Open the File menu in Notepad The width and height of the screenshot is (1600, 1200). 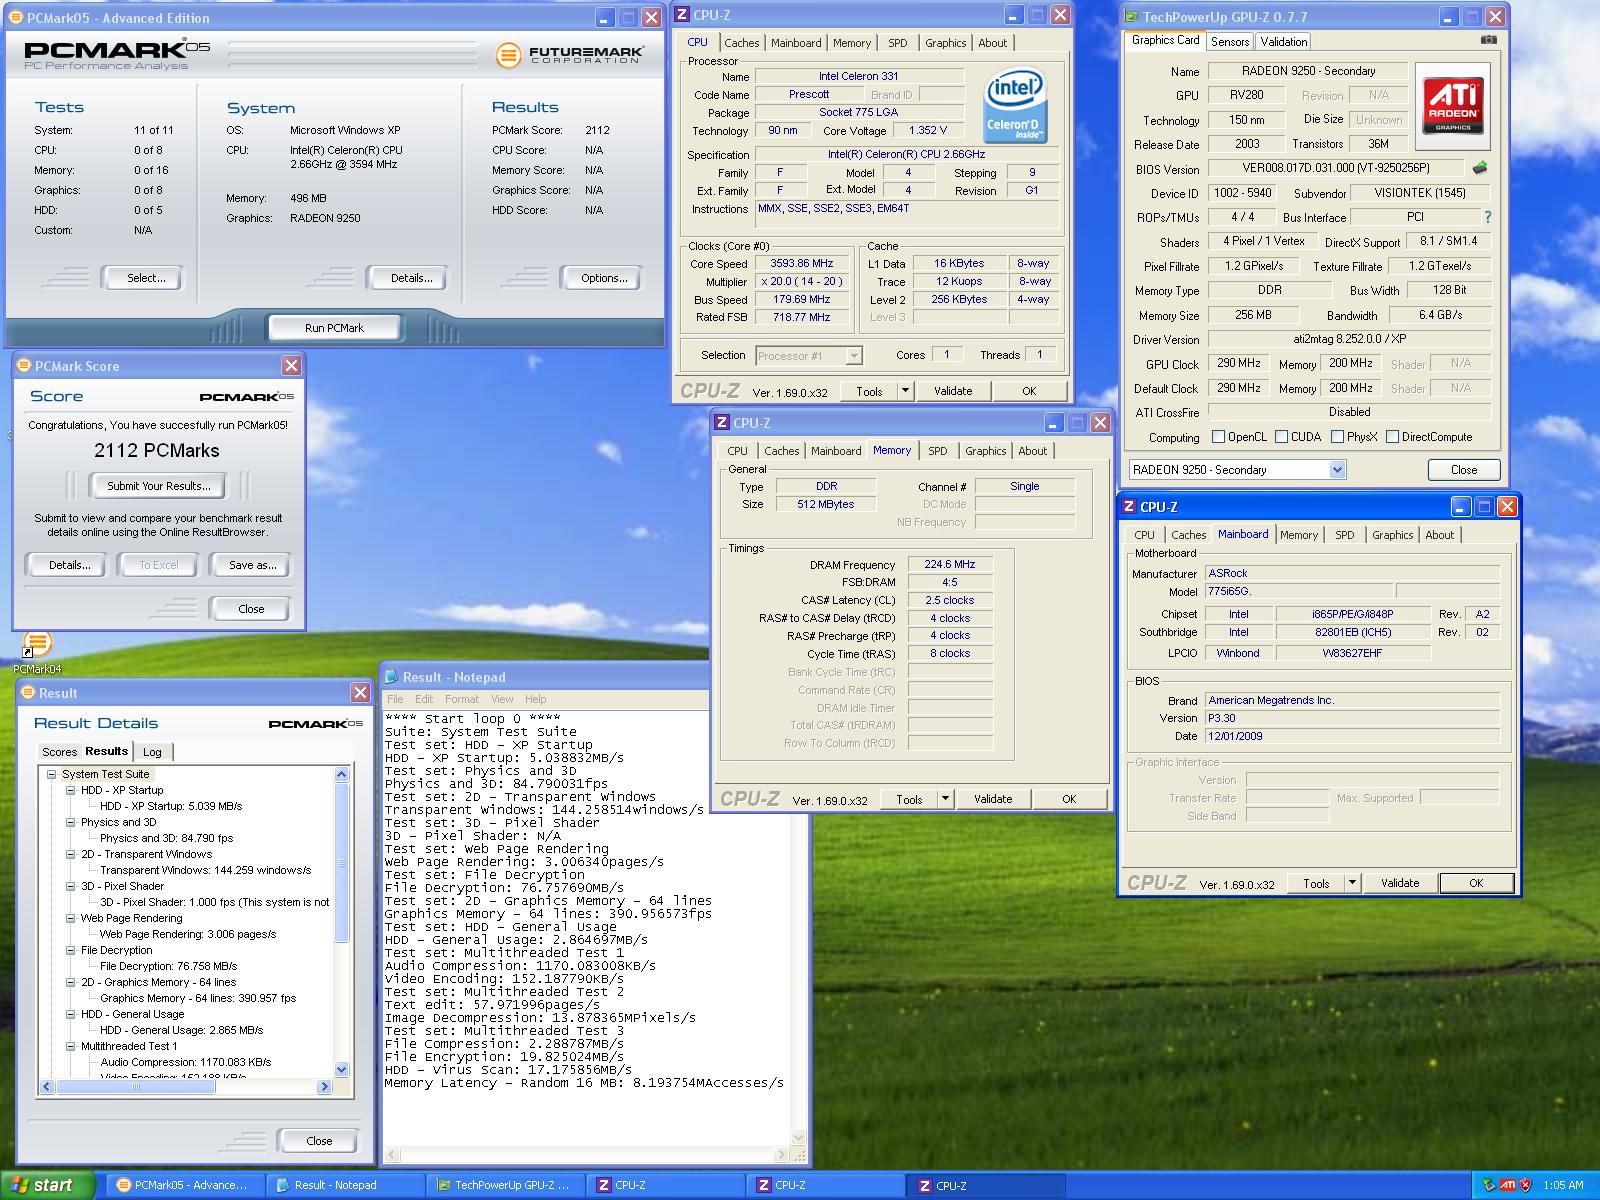click(395, 699)
